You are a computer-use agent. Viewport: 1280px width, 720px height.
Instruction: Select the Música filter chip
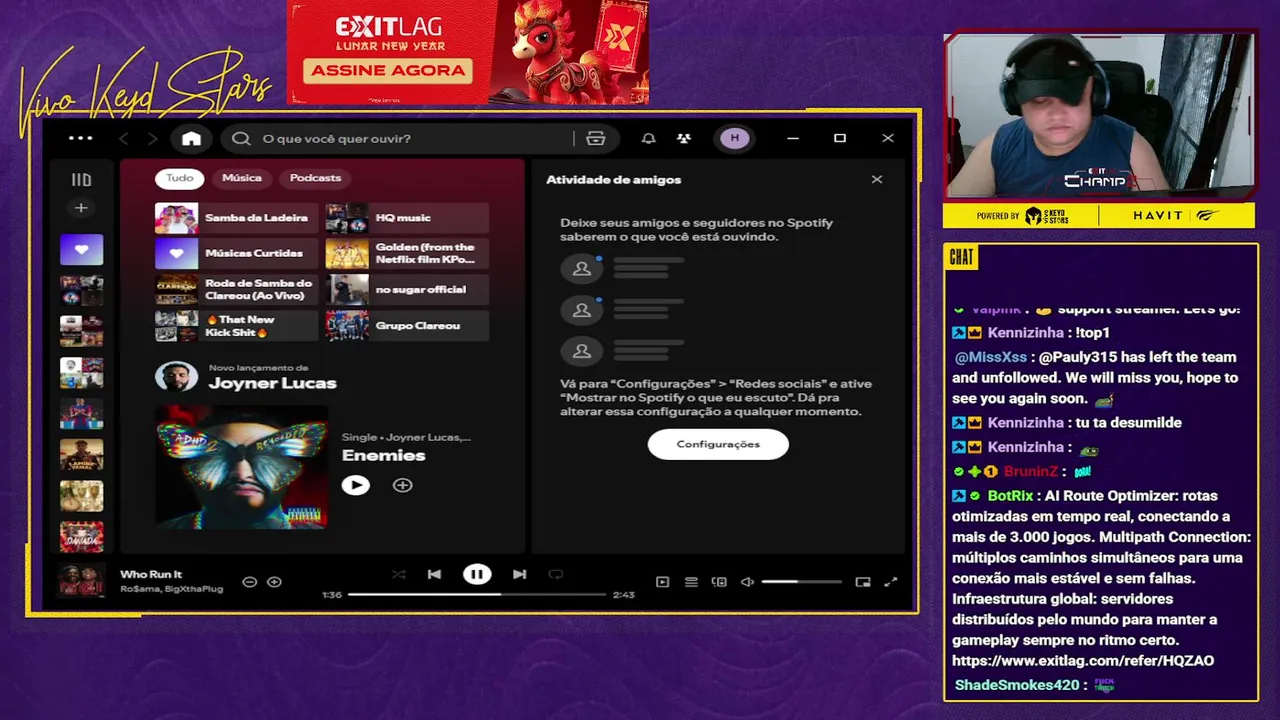tap(242, 178)
